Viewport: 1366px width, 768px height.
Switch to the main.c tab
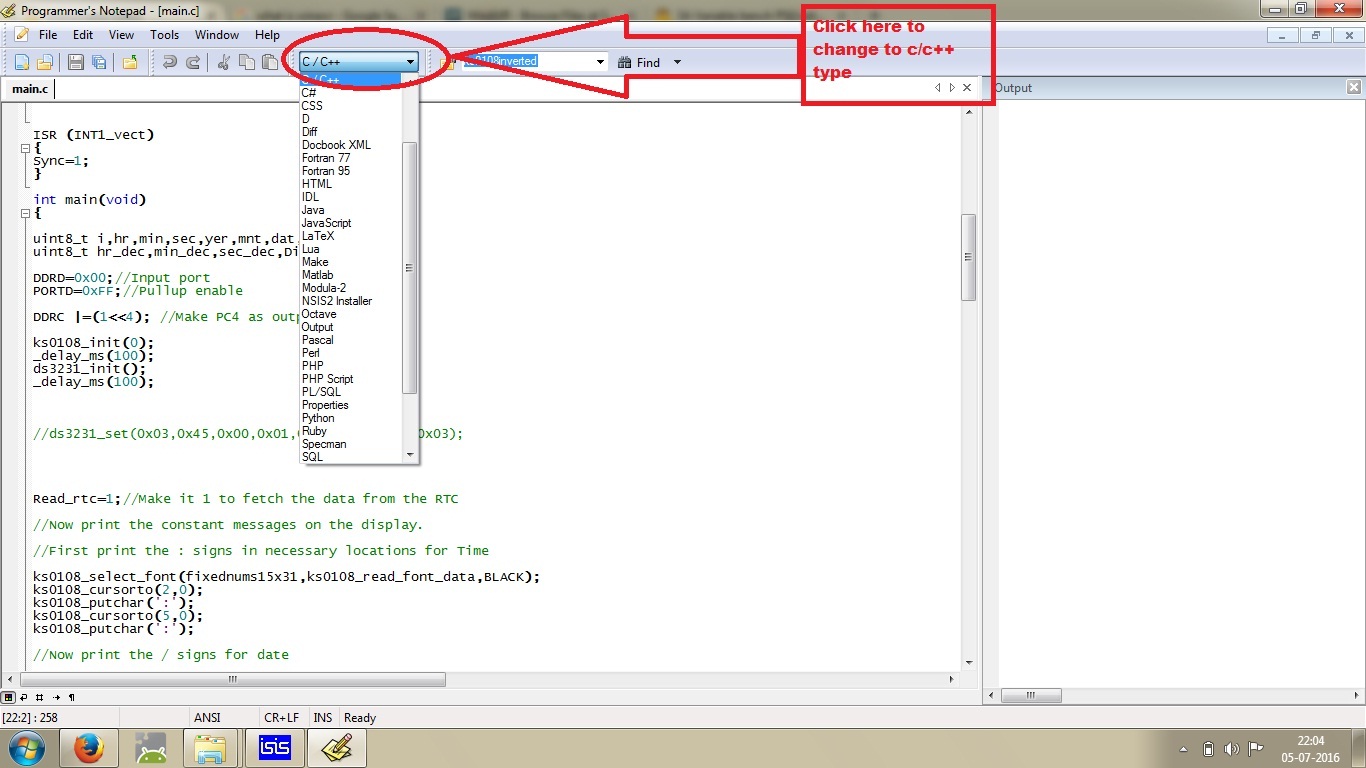point(29,89)
